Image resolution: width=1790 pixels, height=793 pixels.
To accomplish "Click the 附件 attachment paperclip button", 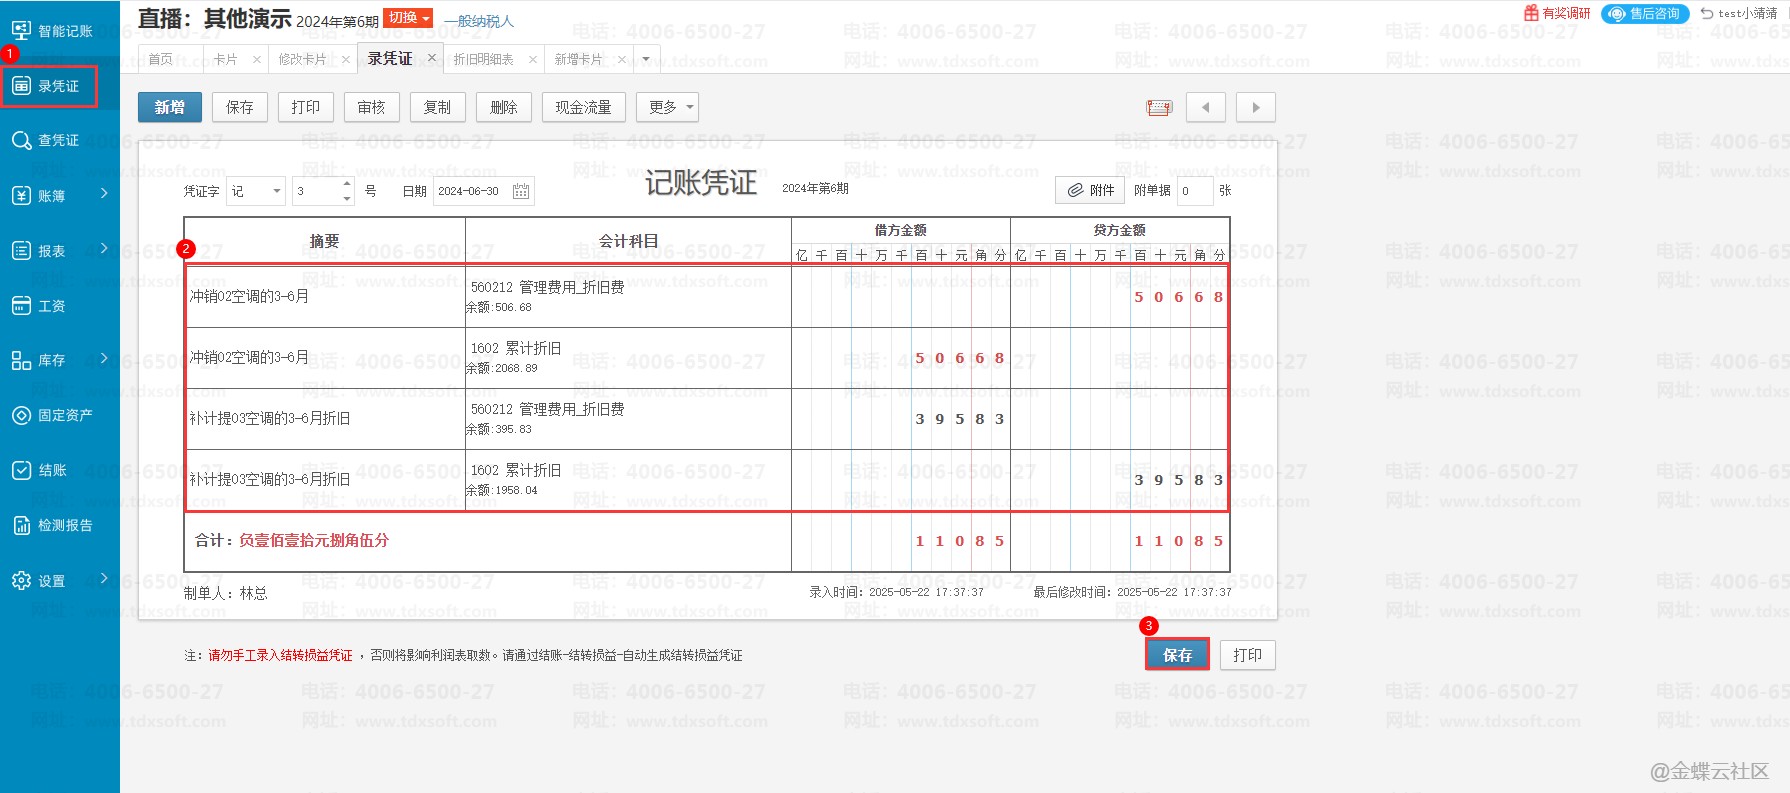I will [1090, 190].
